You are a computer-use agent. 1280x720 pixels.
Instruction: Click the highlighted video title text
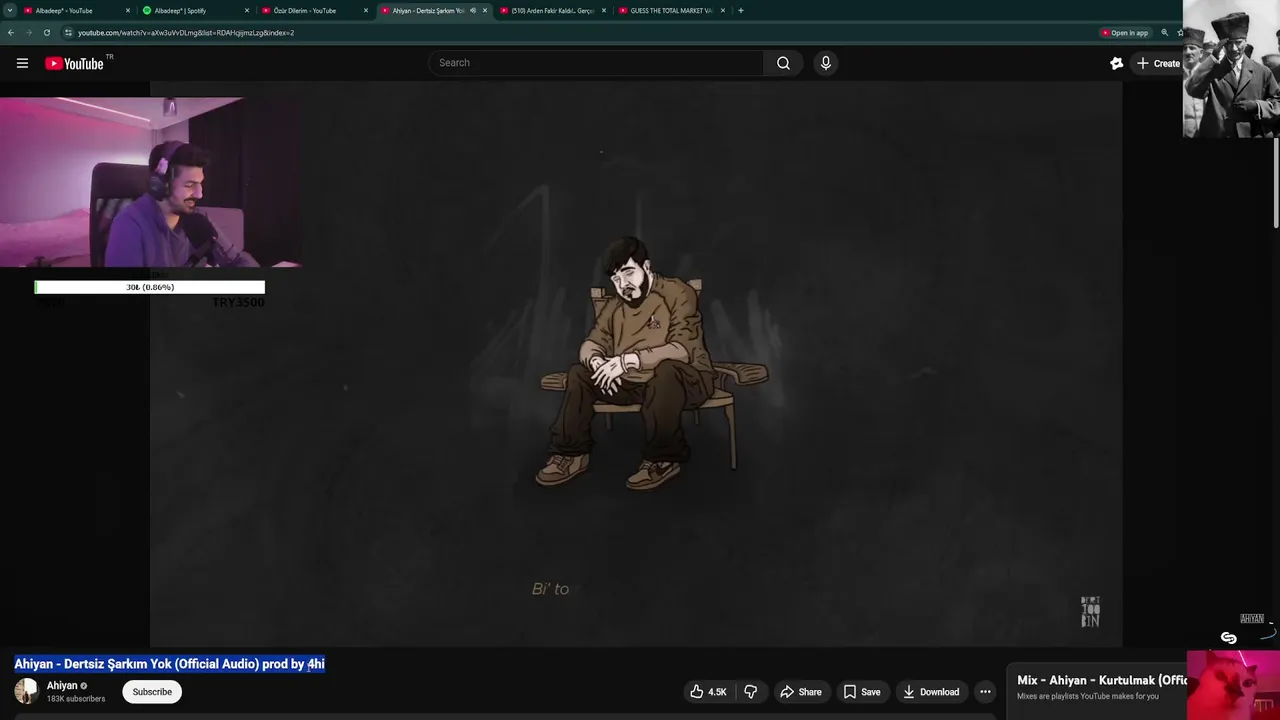coord(169,664)
